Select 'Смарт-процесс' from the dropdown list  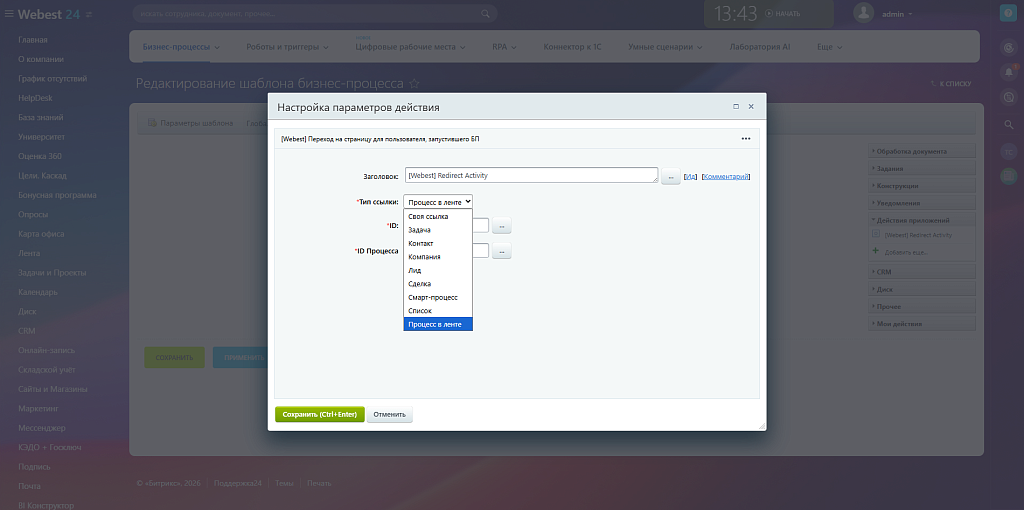click(x=433, y=297)
